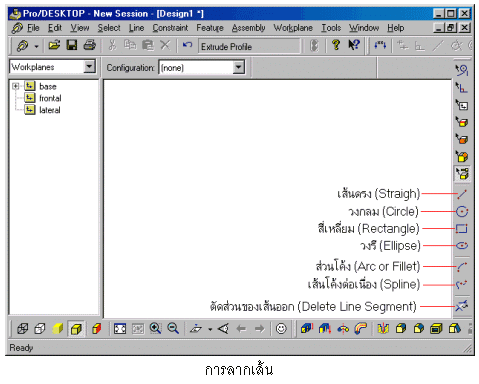This screenshot has width=479, height=384.
Task: Activate the Arc or Fillet tool
Action: (x=462, y=266)
